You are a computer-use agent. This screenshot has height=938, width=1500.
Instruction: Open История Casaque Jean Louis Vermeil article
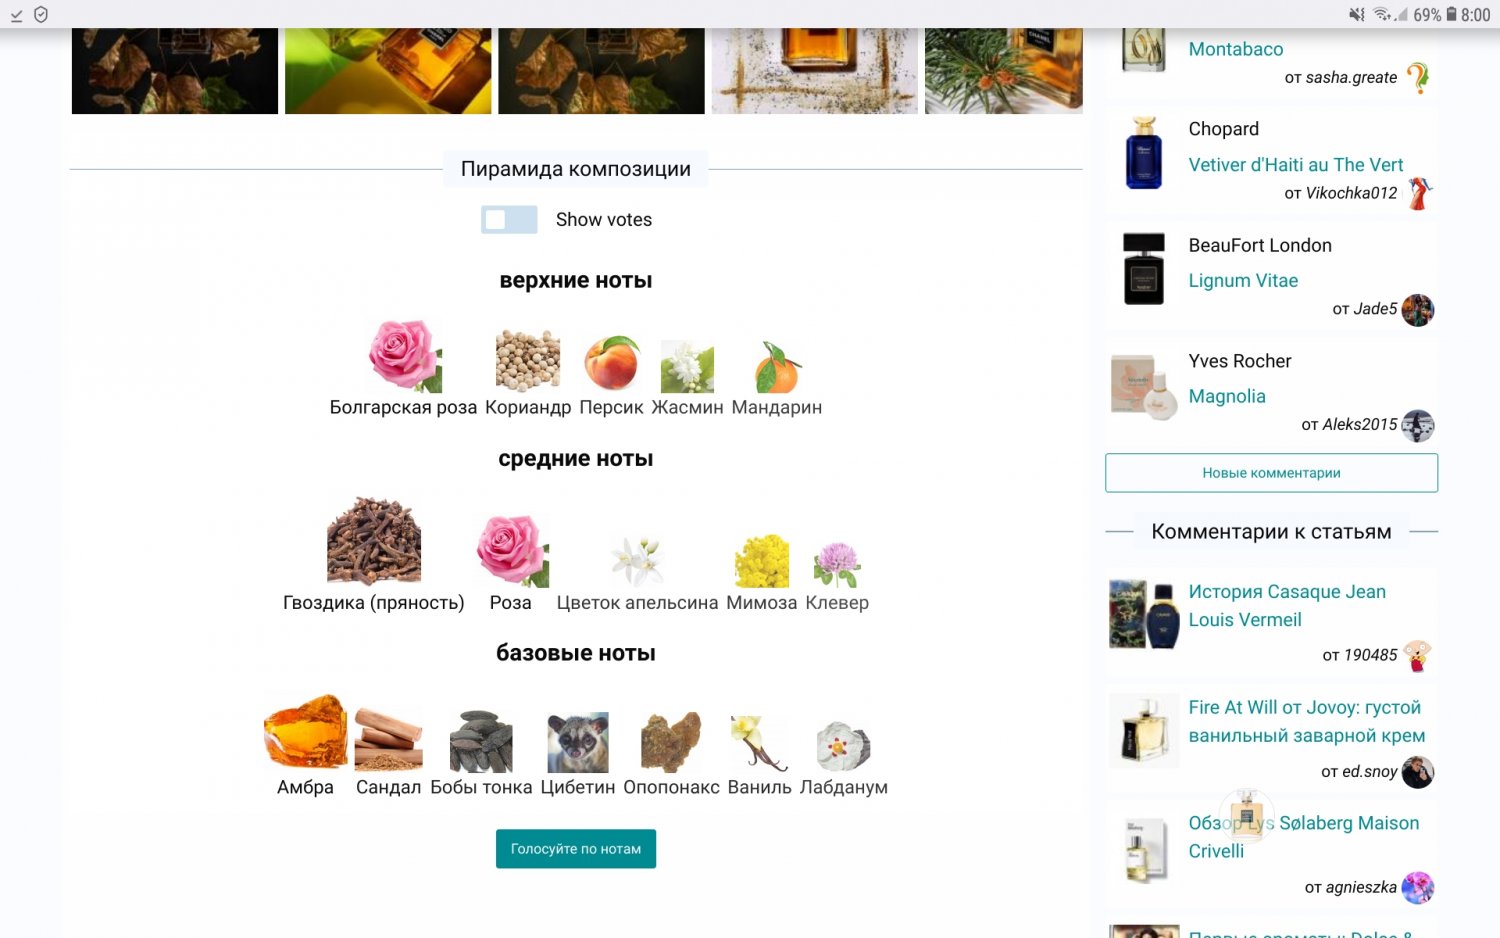tap(1287, 606)
